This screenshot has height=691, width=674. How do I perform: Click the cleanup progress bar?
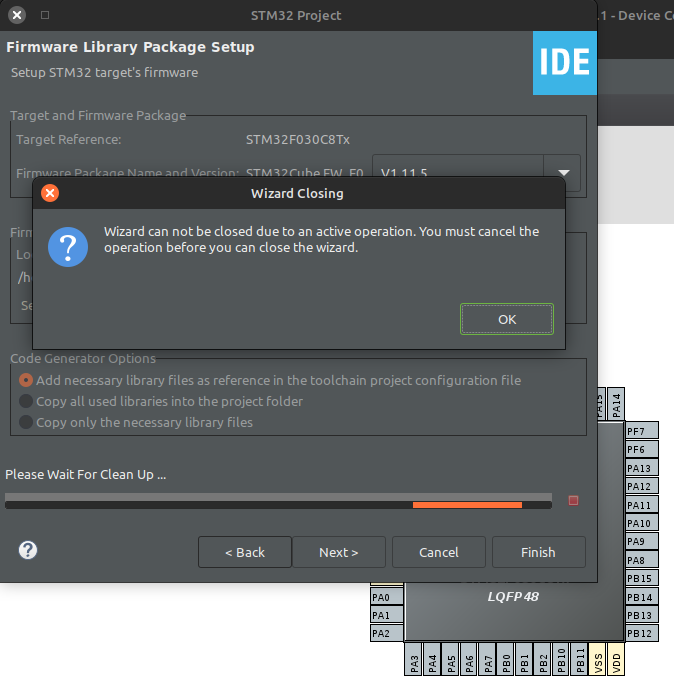click(278, 501)
